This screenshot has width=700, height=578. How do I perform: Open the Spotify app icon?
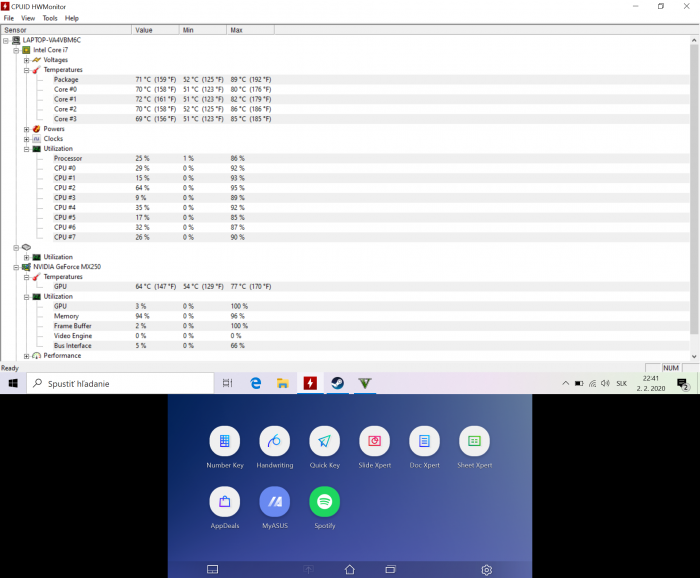(324, 501)
